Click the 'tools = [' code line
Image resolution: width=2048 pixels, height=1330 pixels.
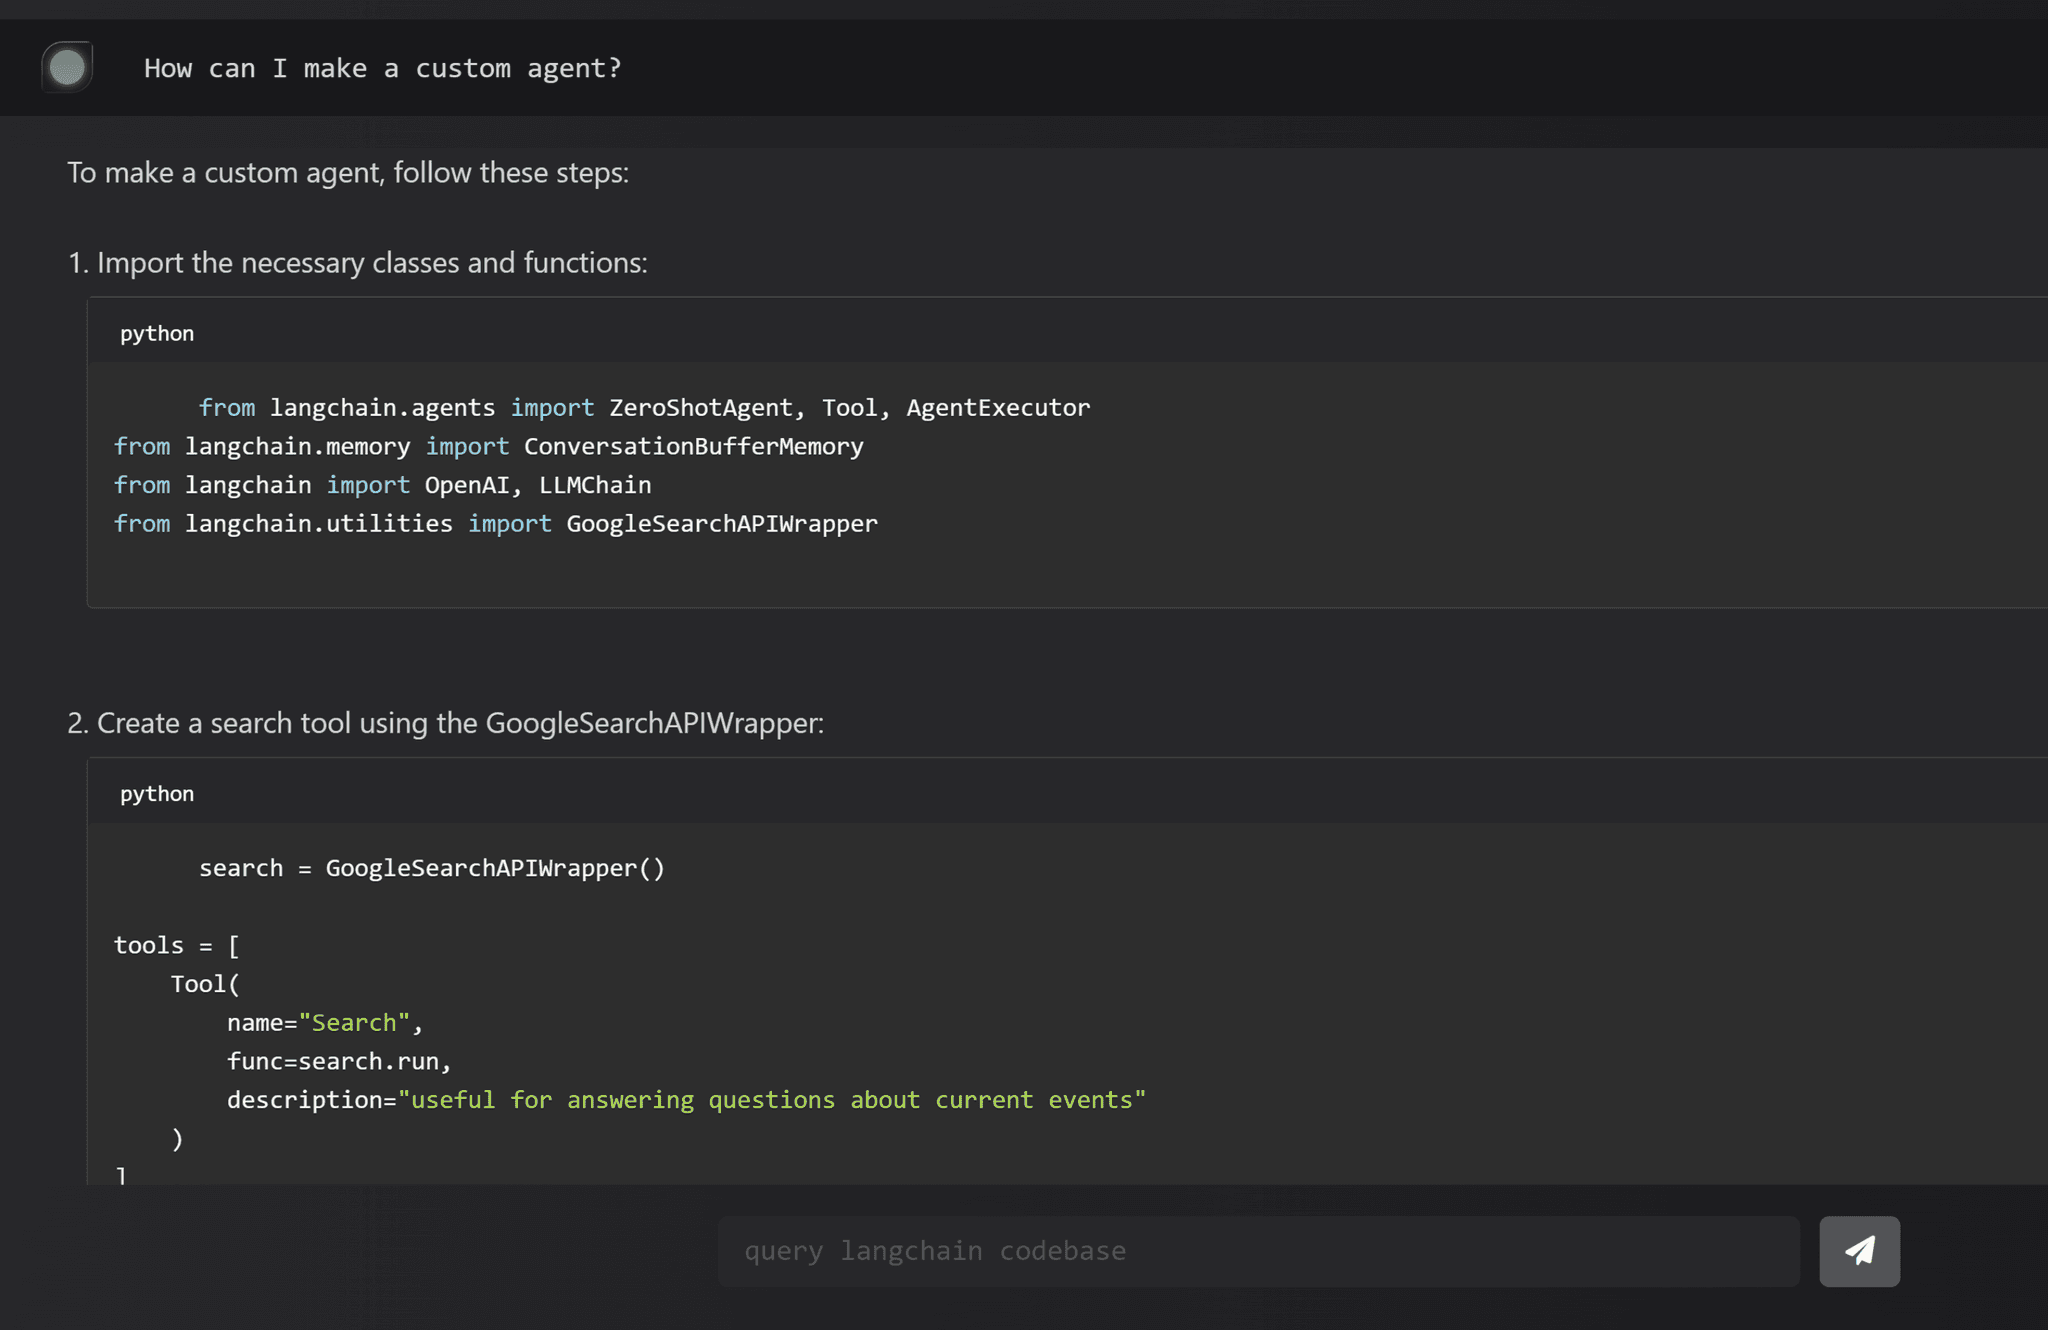click(176, 945)
